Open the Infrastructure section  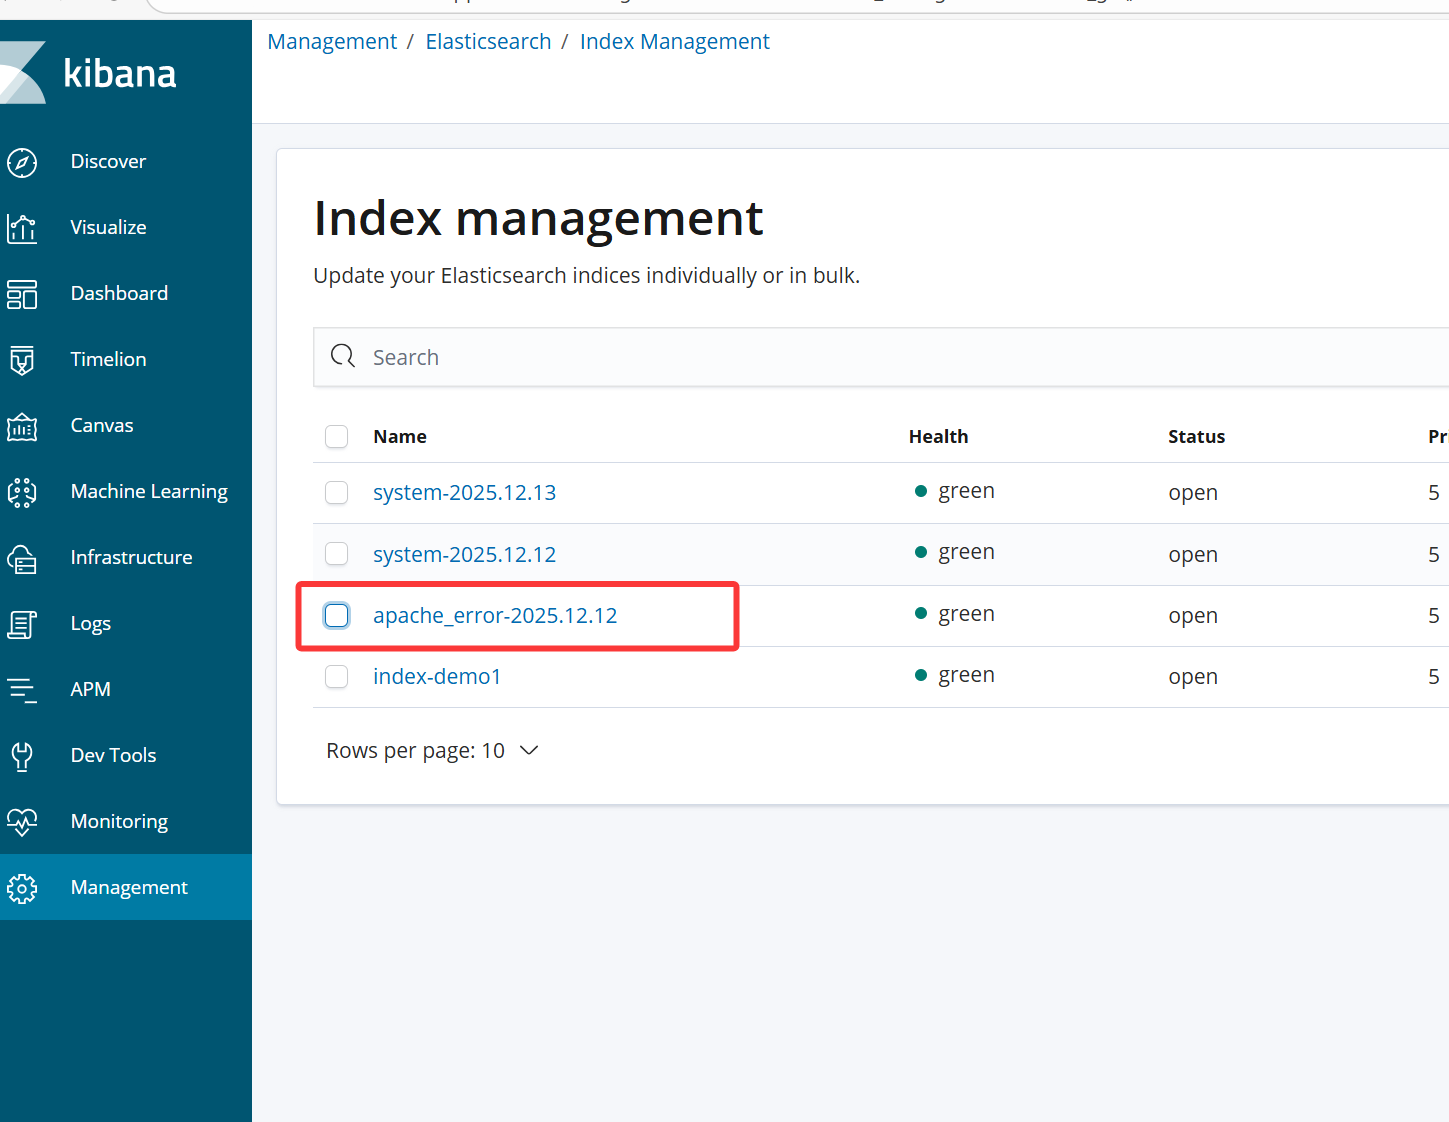pyautogui.click(x=131, y=557)
